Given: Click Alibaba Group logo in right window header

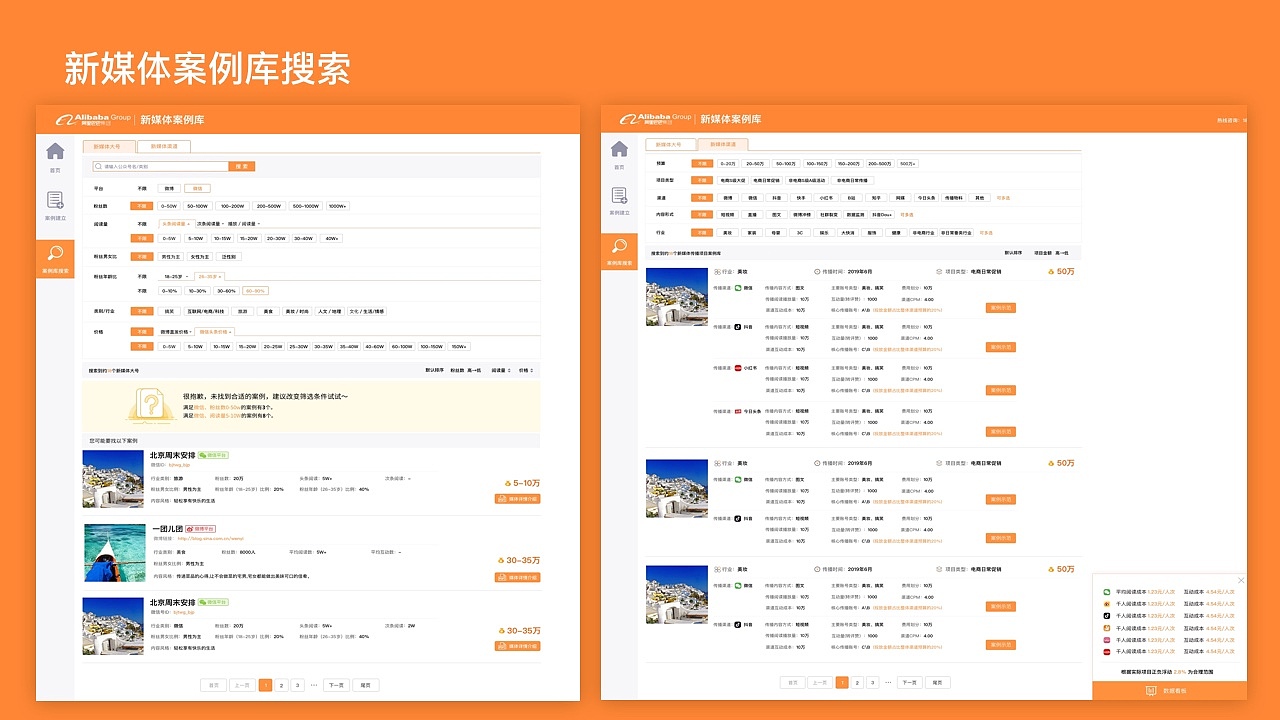Looking at the screenshot, I should coord(656,118).
